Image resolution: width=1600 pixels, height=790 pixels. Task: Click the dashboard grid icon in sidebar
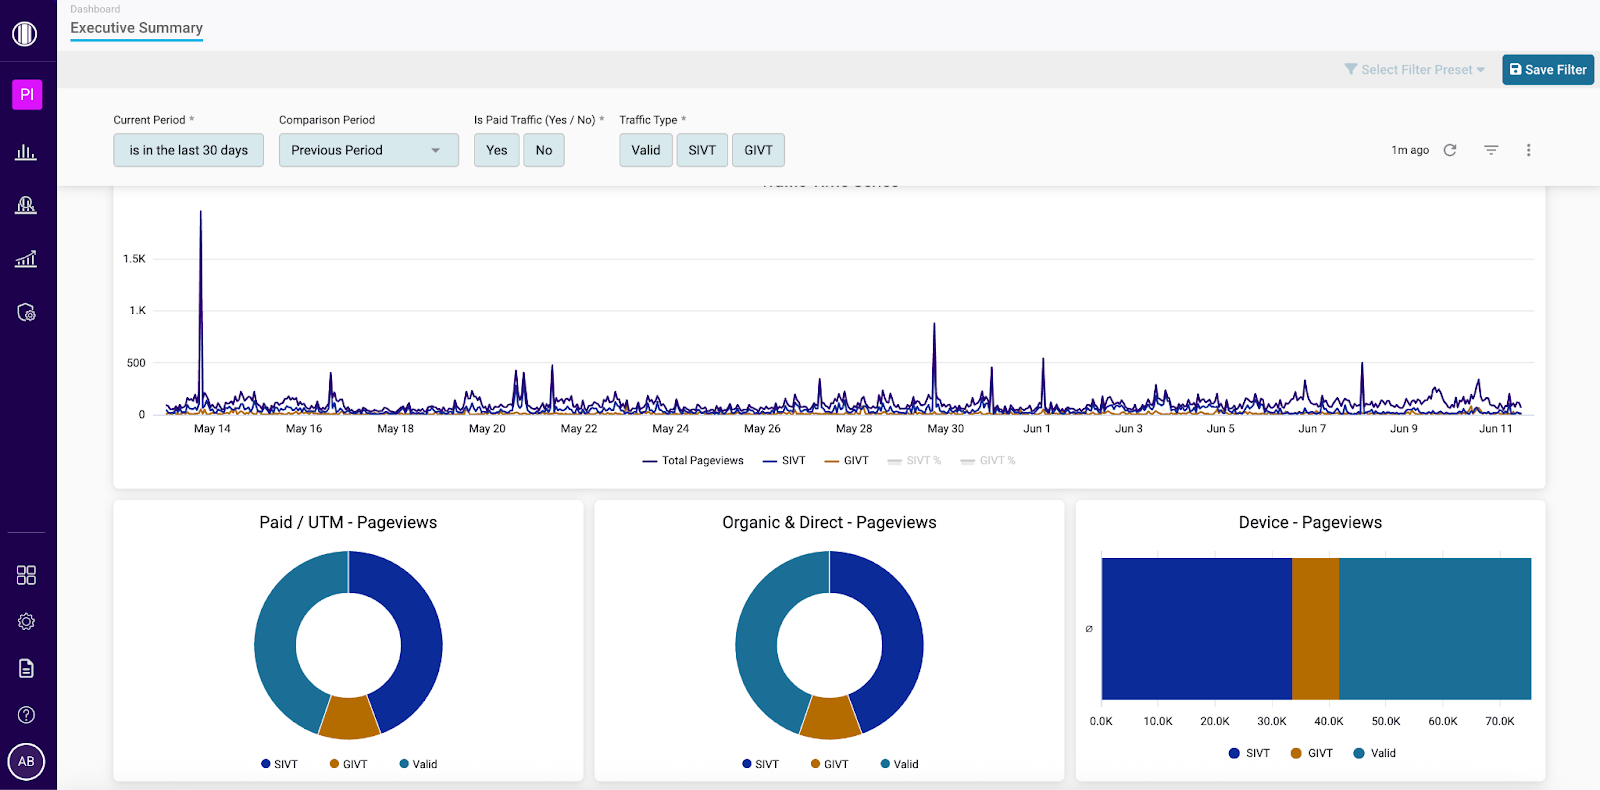(26, 575)
